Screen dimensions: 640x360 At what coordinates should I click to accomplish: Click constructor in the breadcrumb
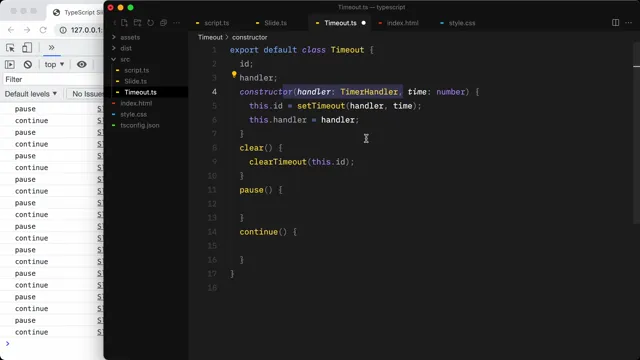click(249, 37)
